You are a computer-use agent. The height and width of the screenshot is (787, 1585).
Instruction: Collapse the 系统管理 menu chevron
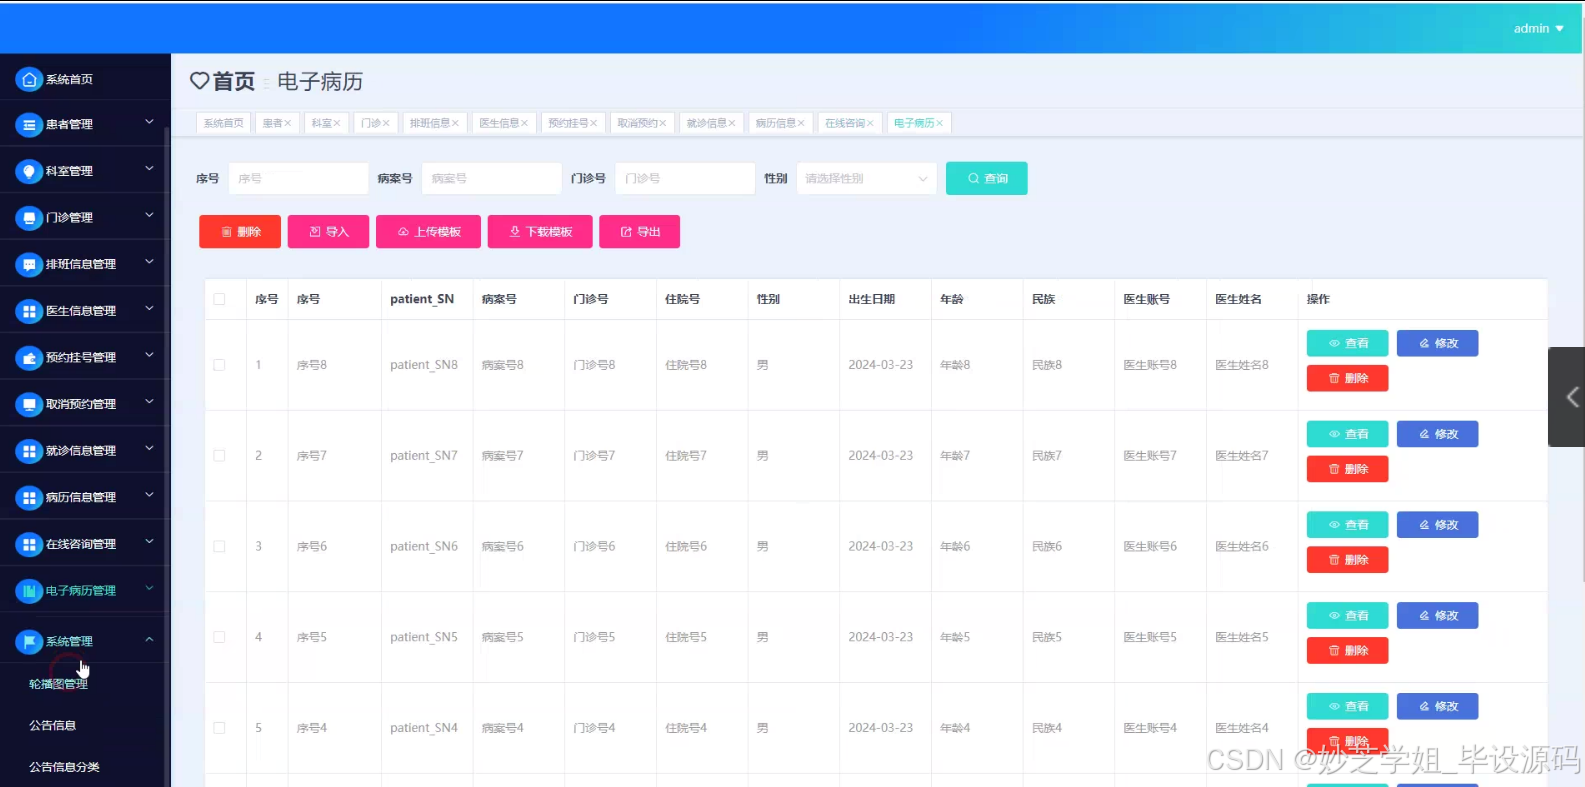click(149, 640)
